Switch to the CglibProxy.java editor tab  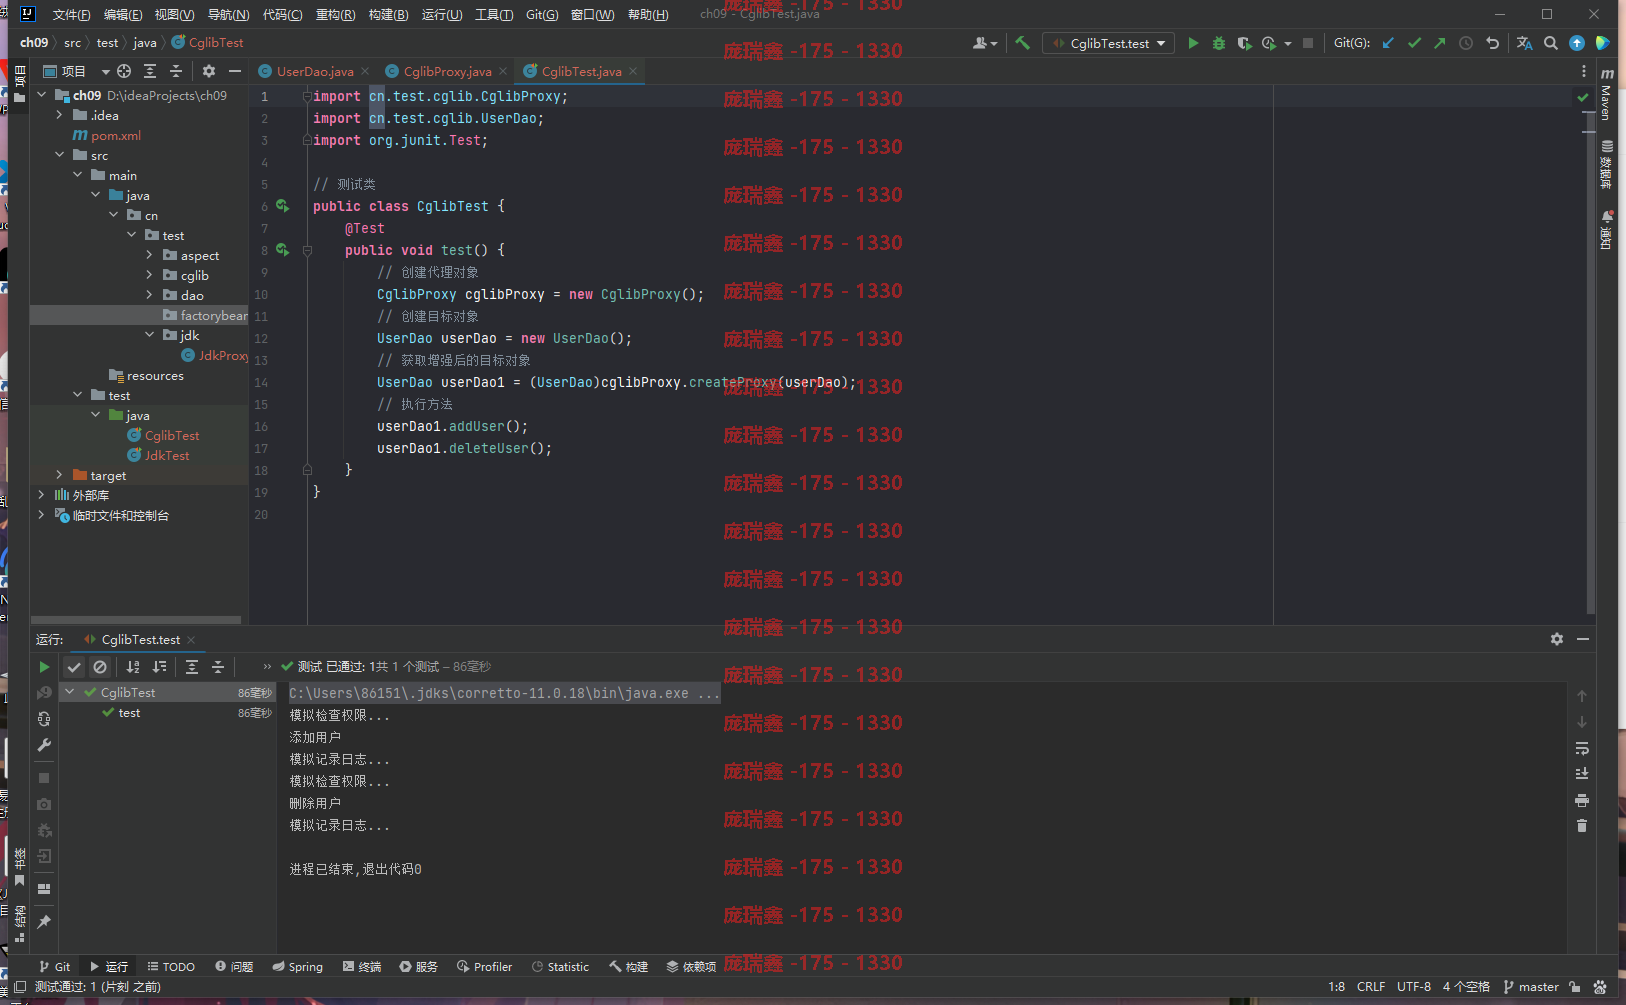[447, 71]
